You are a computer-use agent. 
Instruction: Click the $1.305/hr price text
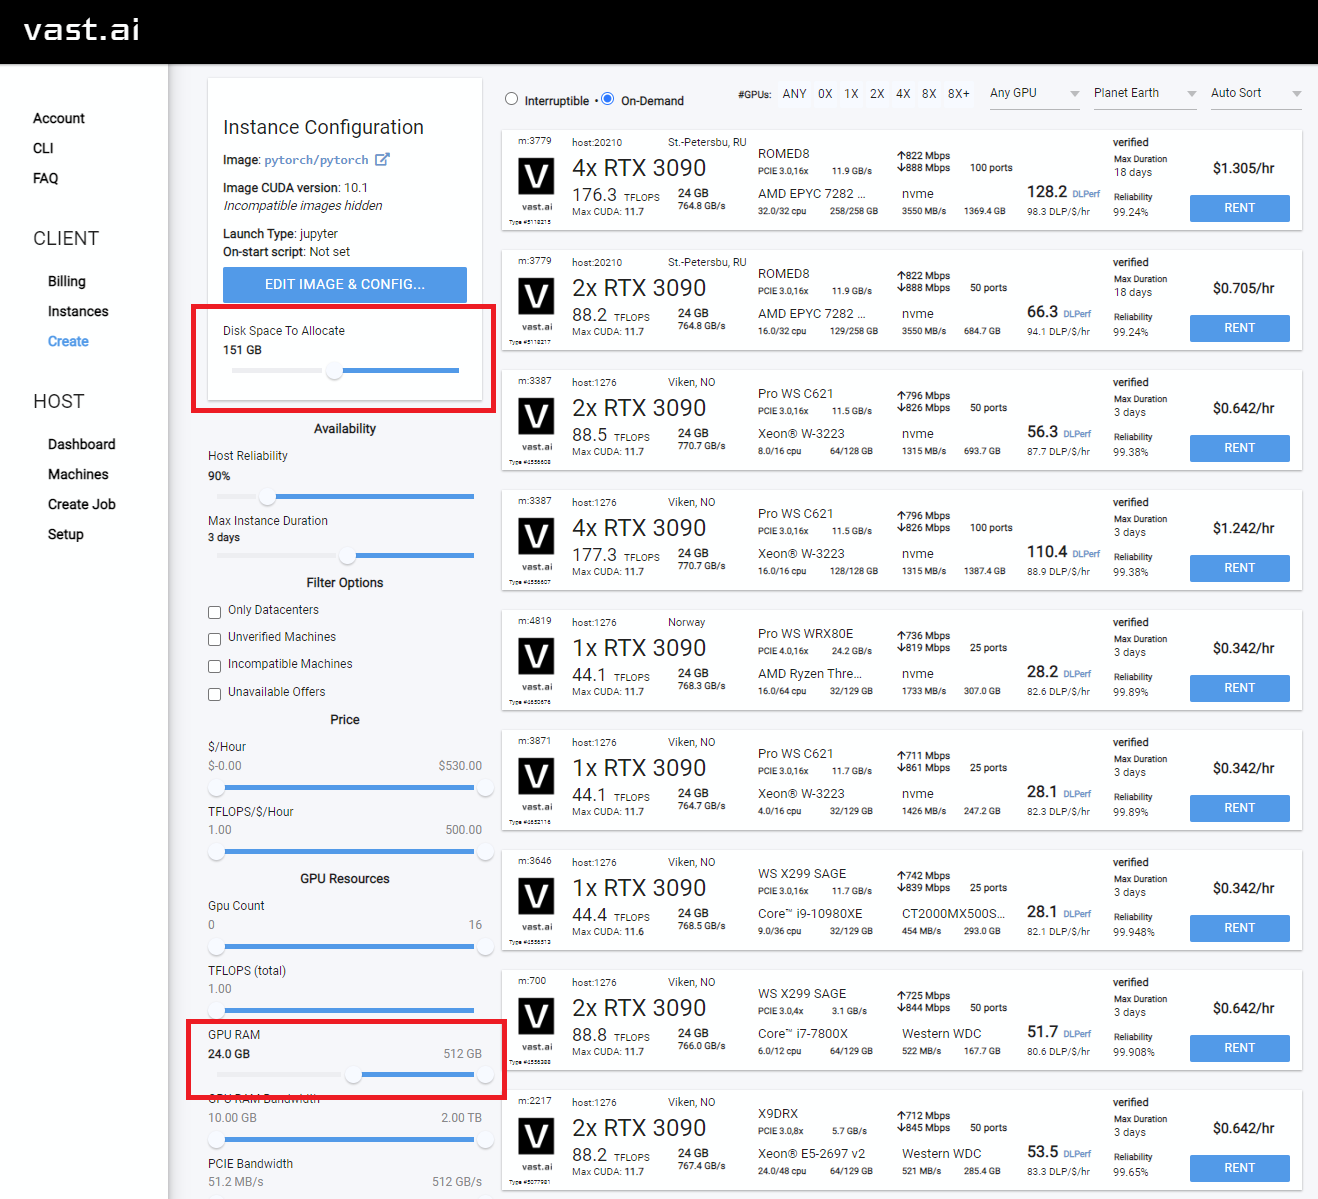click(x=1244, y=168)
